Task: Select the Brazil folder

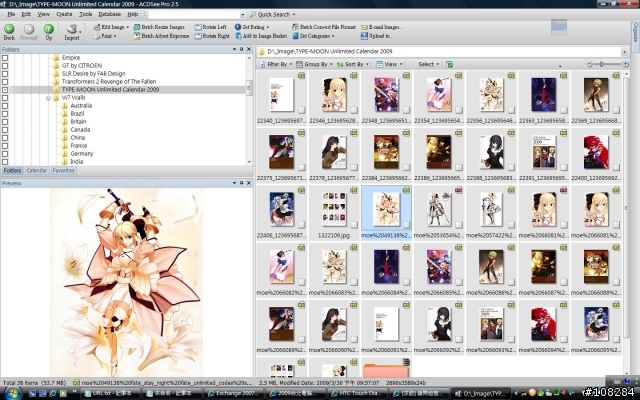Action: 77,113
